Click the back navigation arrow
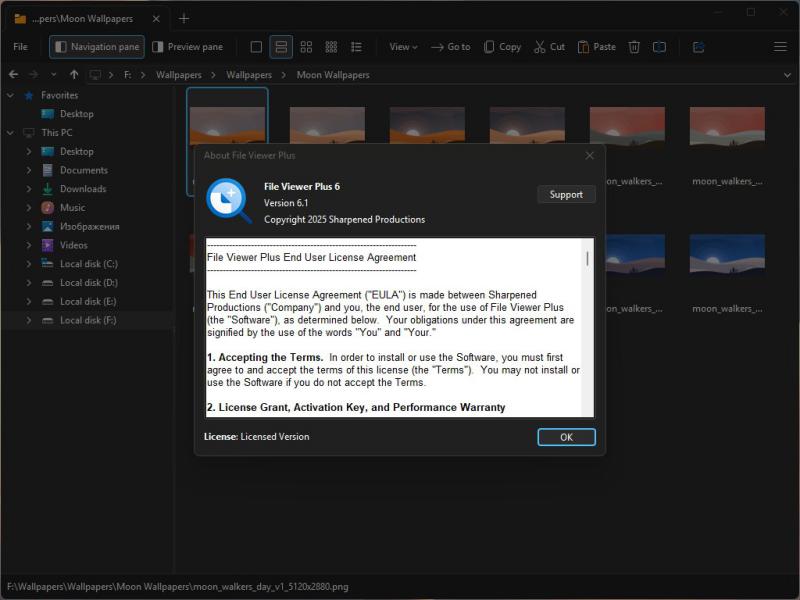The width and height of the screenshot is (800, 600). [x=13, y=75]
